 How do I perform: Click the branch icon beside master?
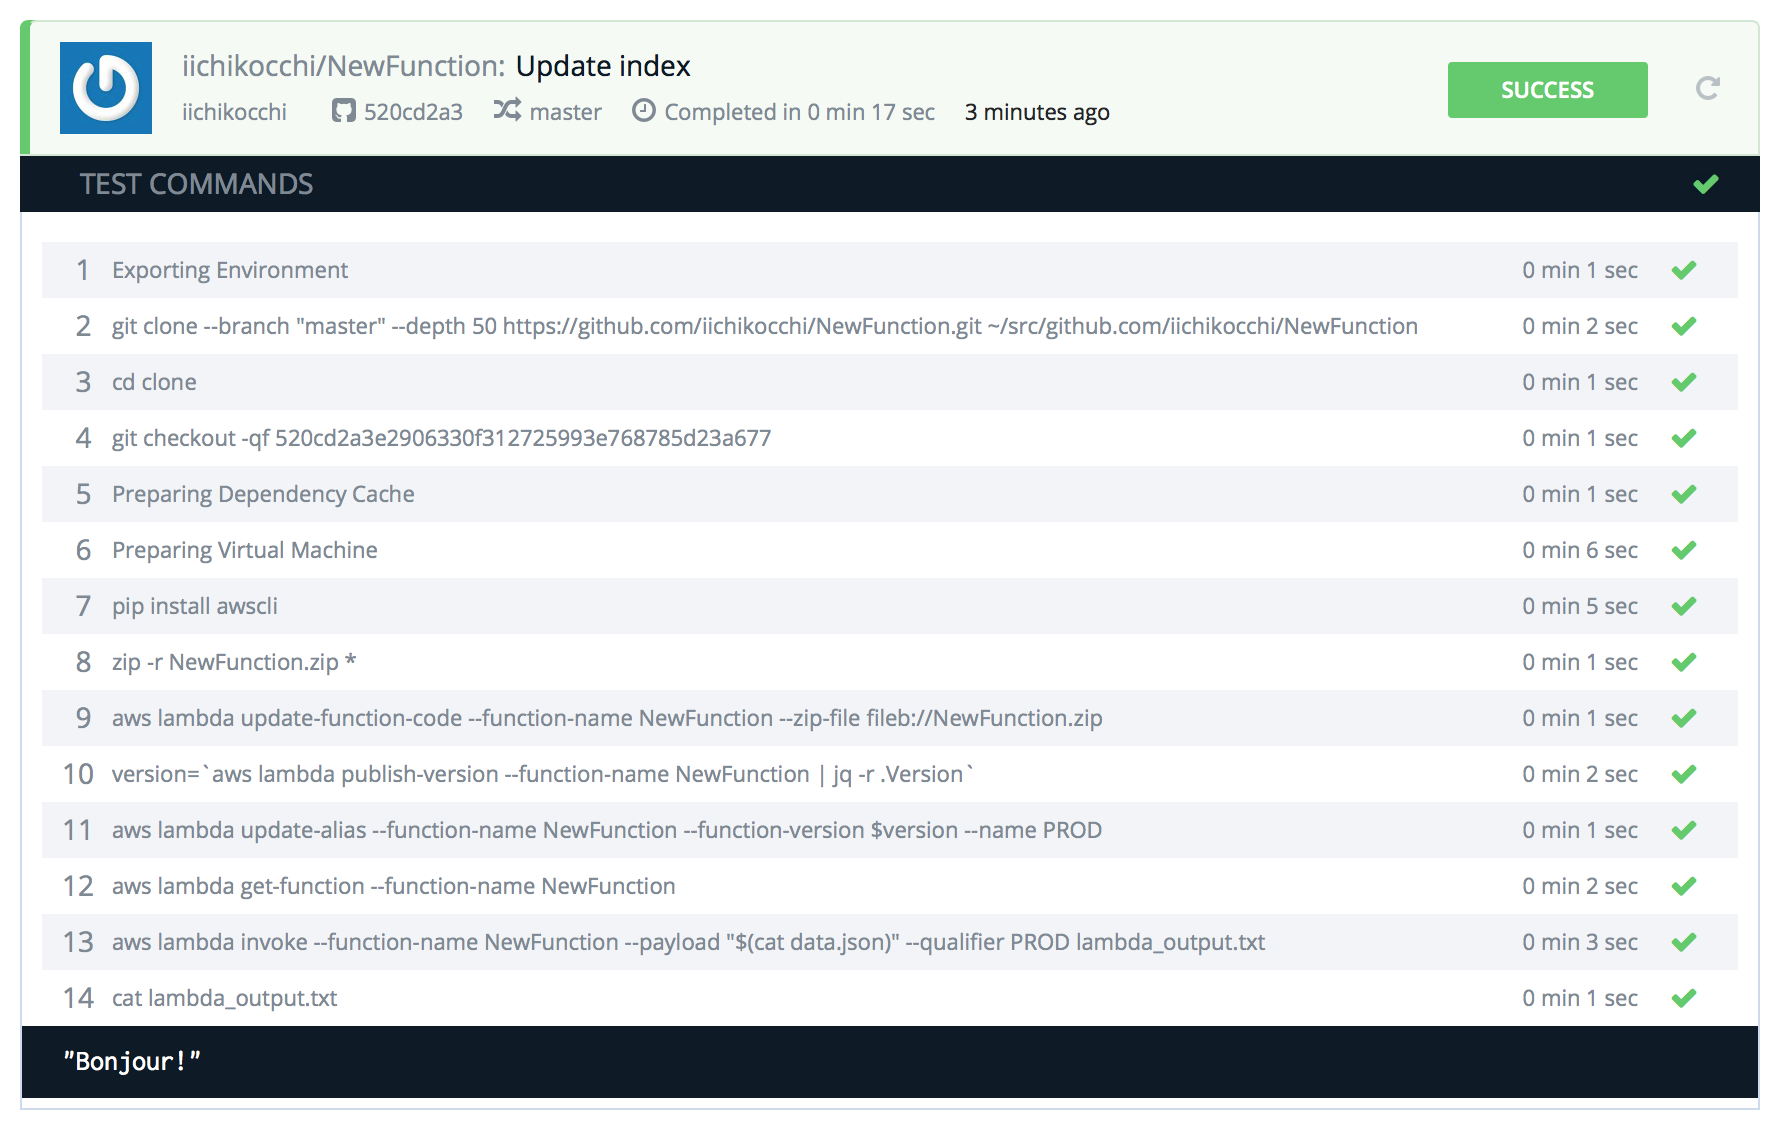pyautogui.click(x=505, y=112)
